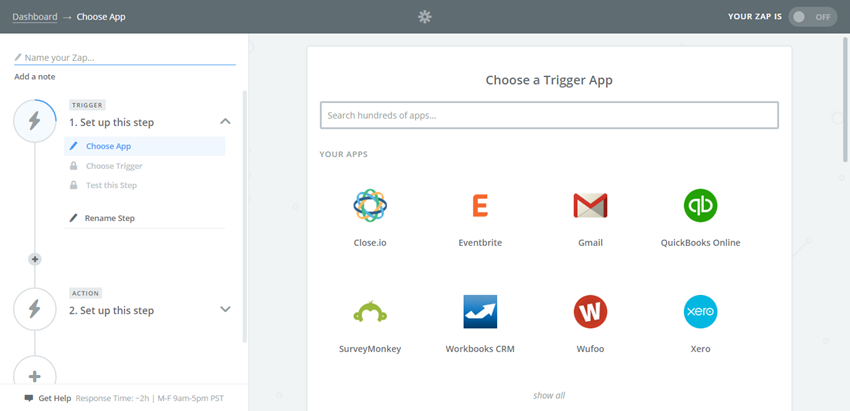Click the ACTION badge label
850x411 pixels.
[x=86, y=293]
